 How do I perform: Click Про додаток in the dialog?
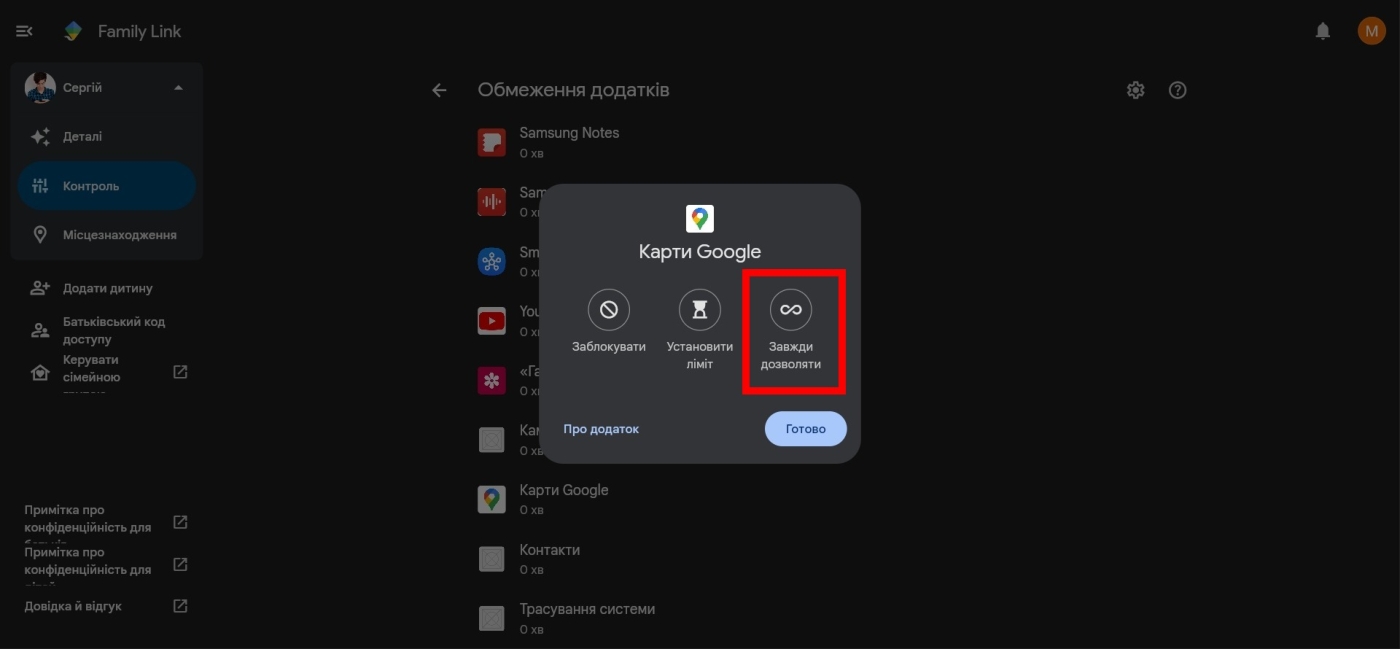point(601,429)
